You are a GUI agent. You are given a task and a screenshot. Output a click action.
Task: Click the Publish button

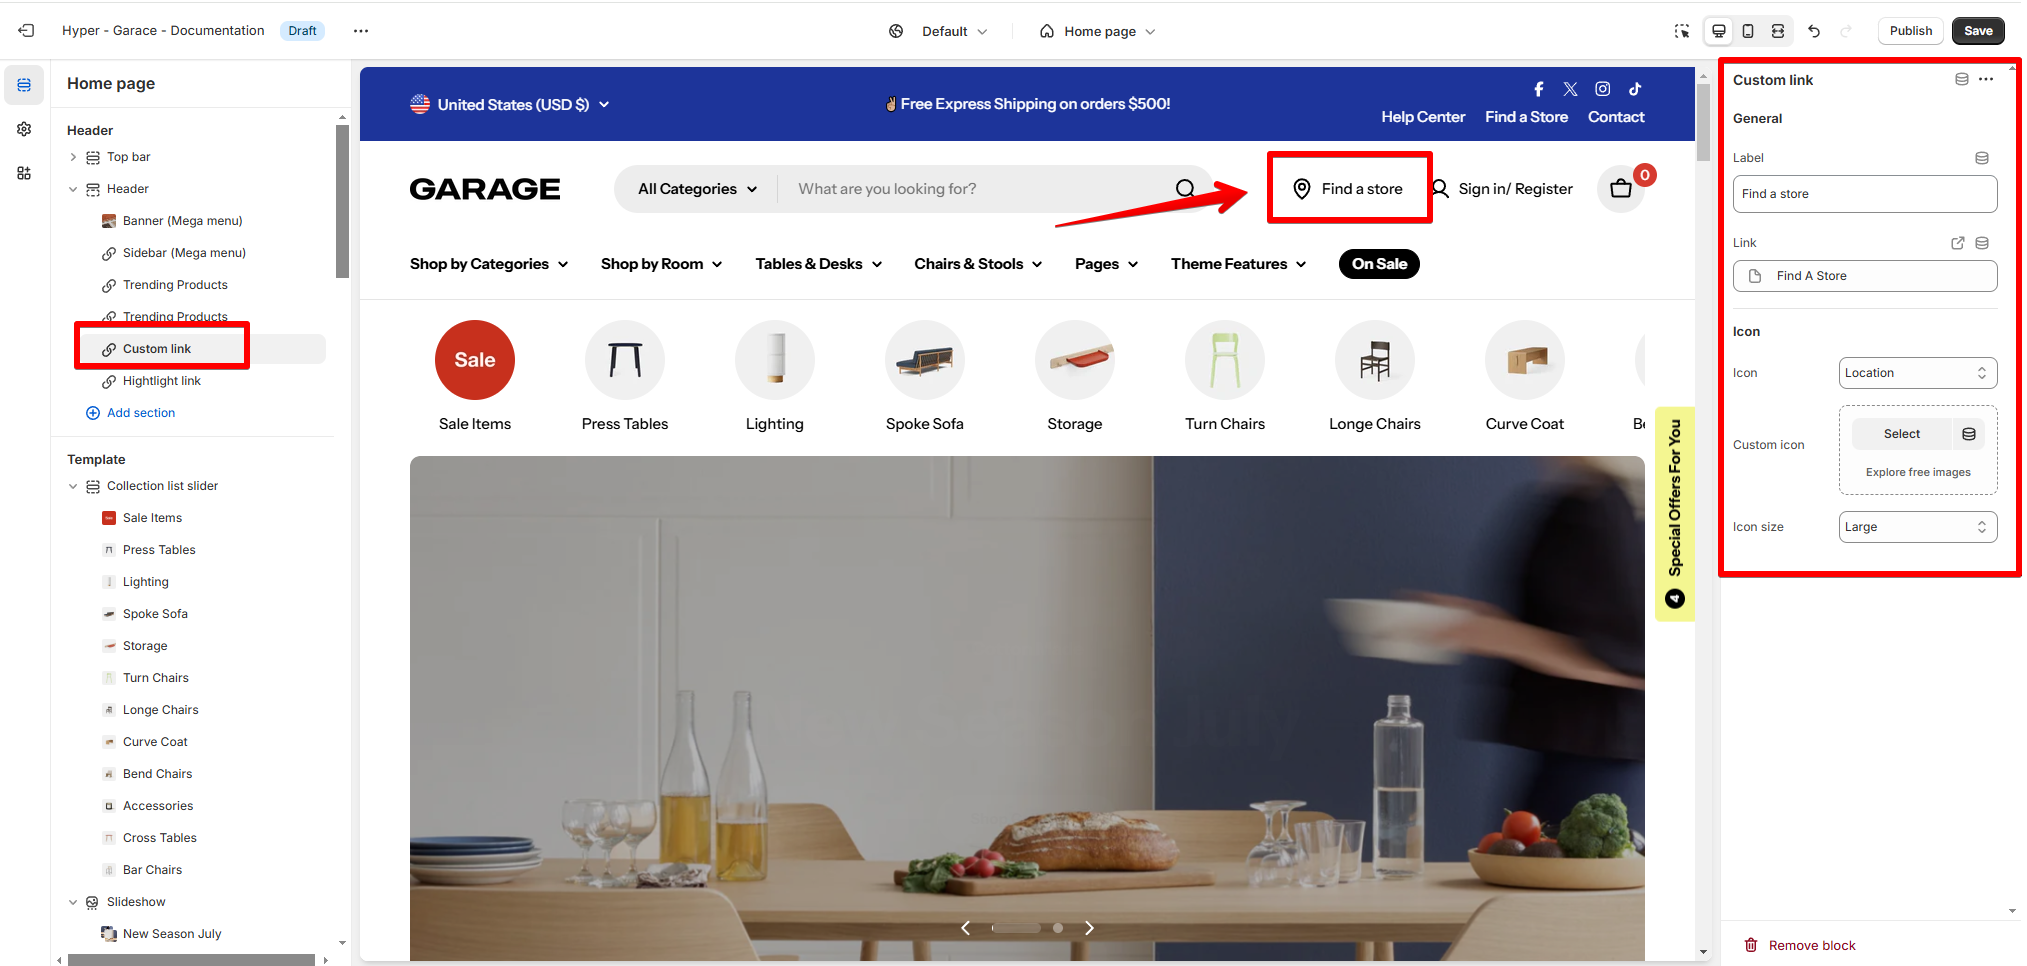tap(1911, 31)
